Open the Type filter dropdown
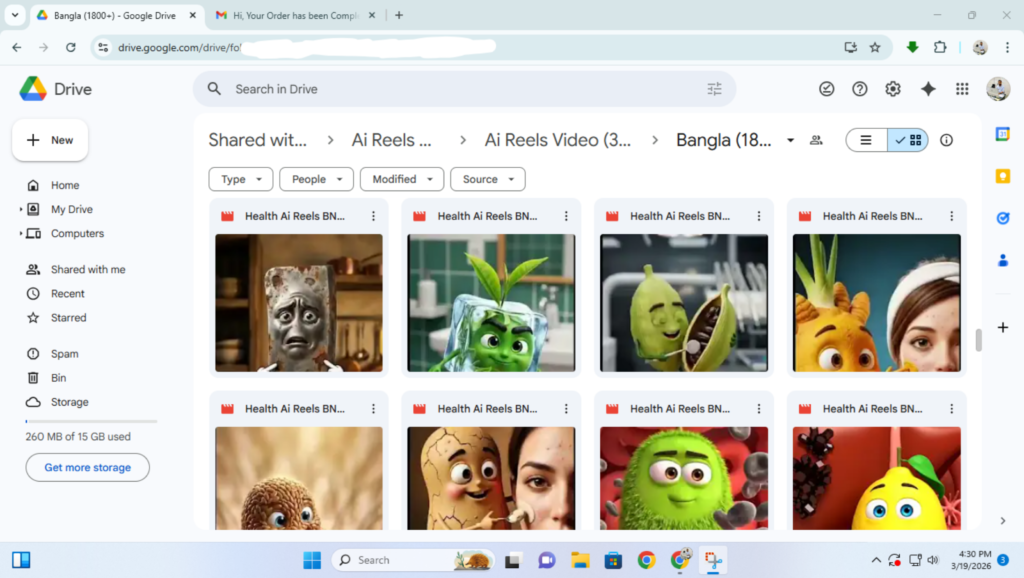Screen dimensions: 1024x578 [241, 179]
